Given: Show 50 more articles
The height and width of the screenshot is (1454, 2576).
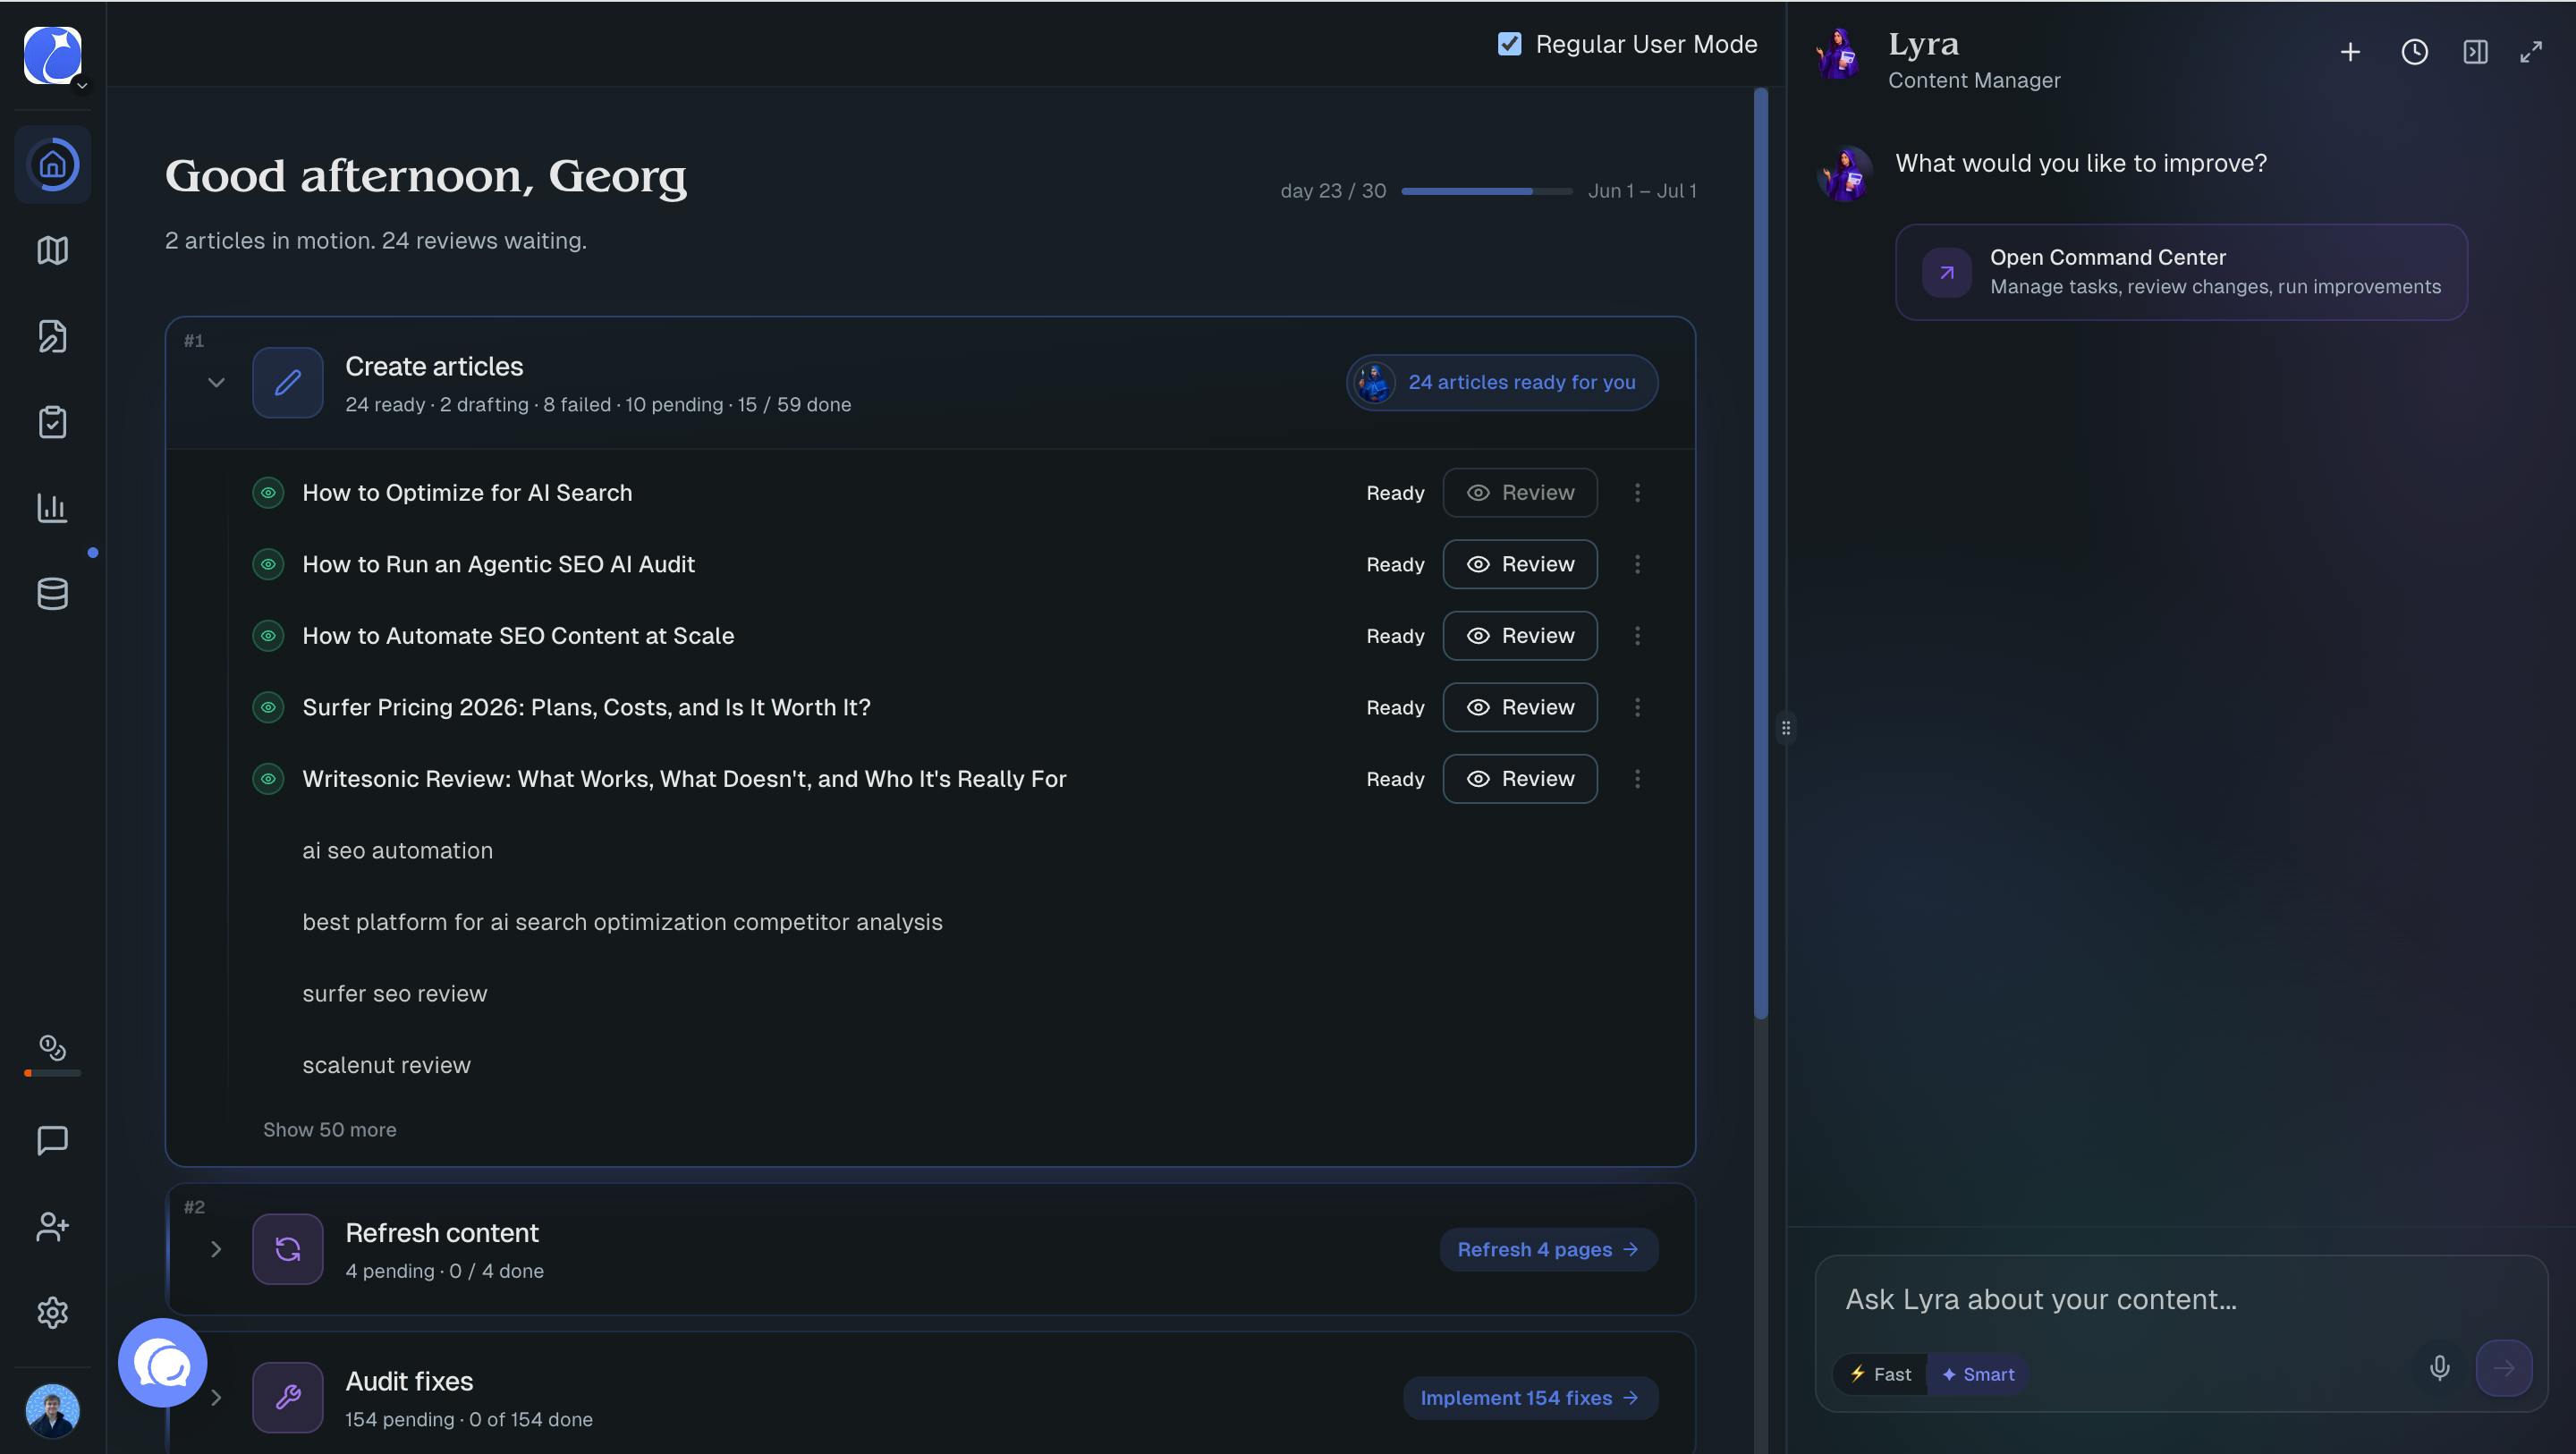Looking at the screenshot, I should [x=330, y=1130].
